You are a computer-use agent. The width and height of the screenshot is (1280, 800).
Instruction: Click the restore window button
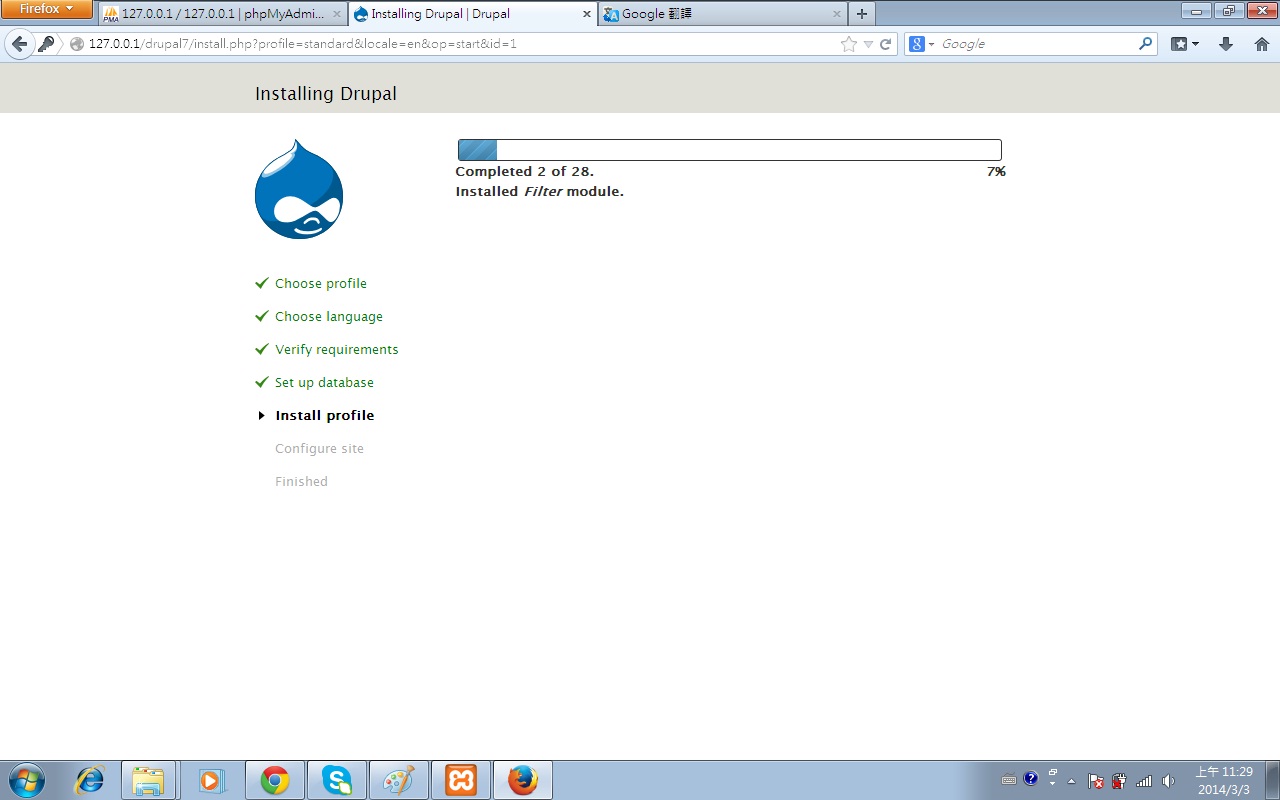pos(1227,10)
